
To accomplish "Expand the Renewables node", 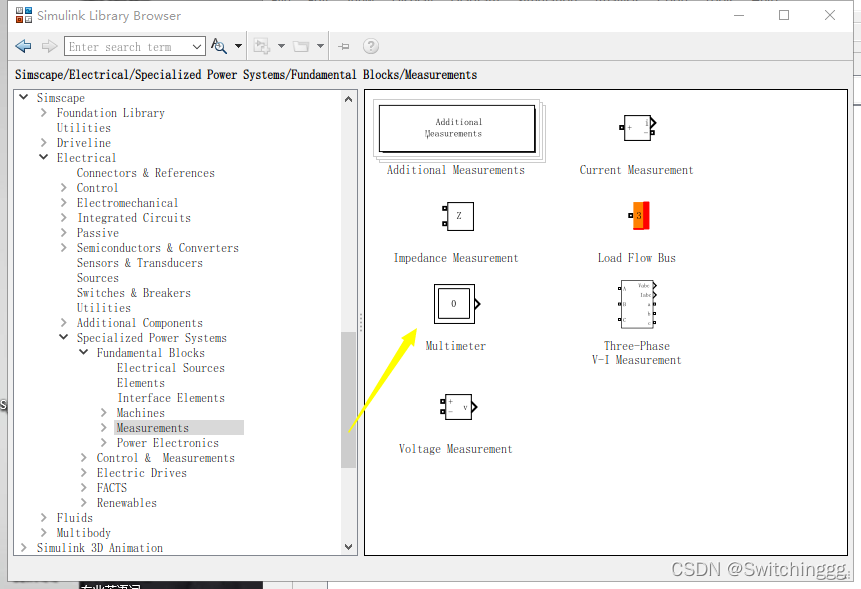I will point(83,502).
